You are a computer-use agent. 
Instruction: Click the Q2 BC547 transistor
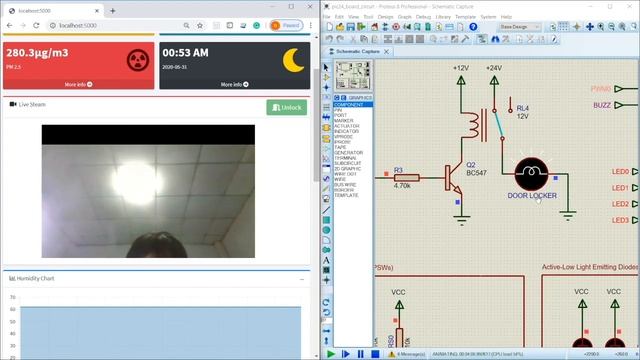click(x=452, y=179)
